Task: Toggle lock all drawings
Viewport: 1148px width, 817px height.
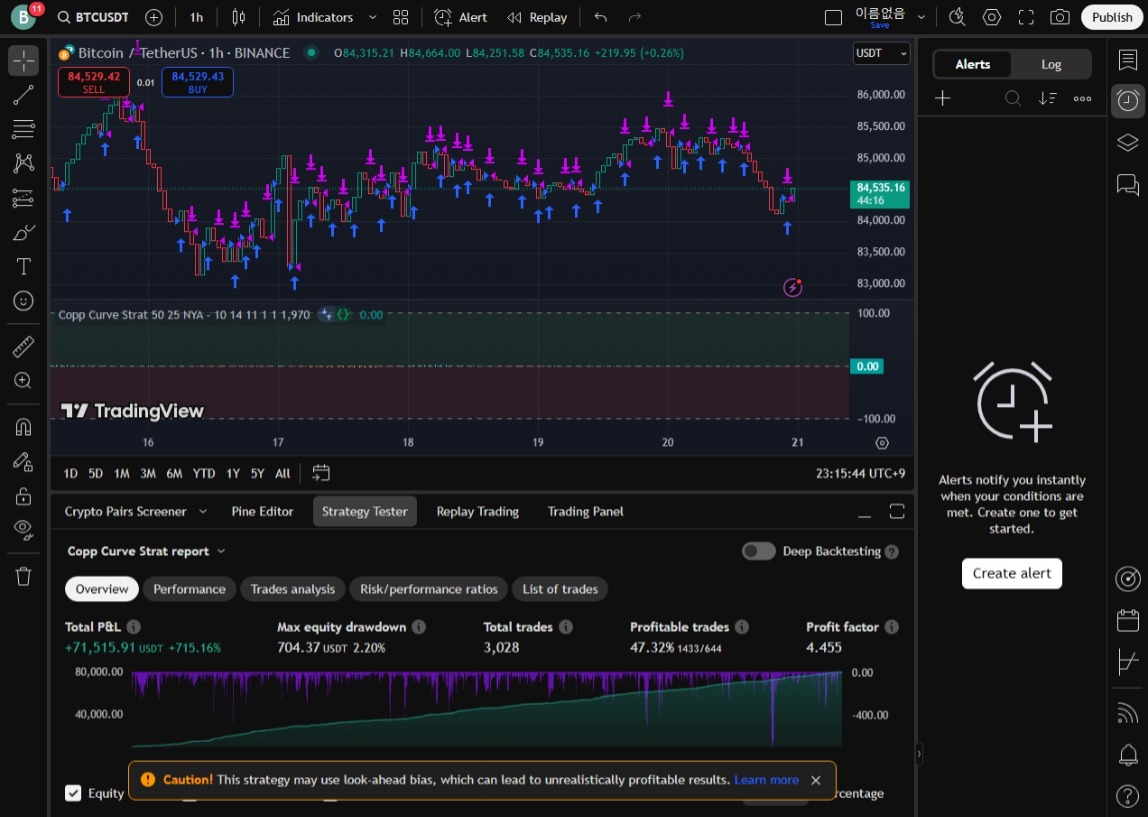Action: pyautogui.click(x=23, y=496)
